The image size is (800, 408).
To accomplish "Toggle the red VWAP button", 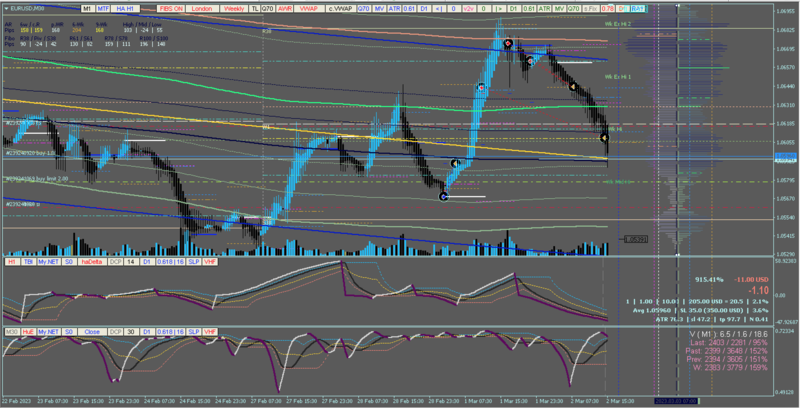I will (309, 9).
